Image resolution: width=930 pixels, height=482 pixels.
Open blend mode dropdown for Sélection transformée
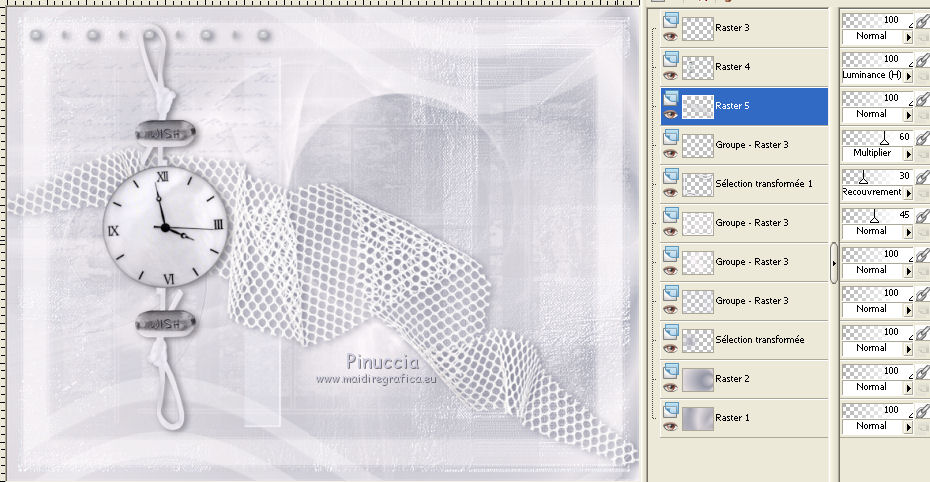click(908, 349)
